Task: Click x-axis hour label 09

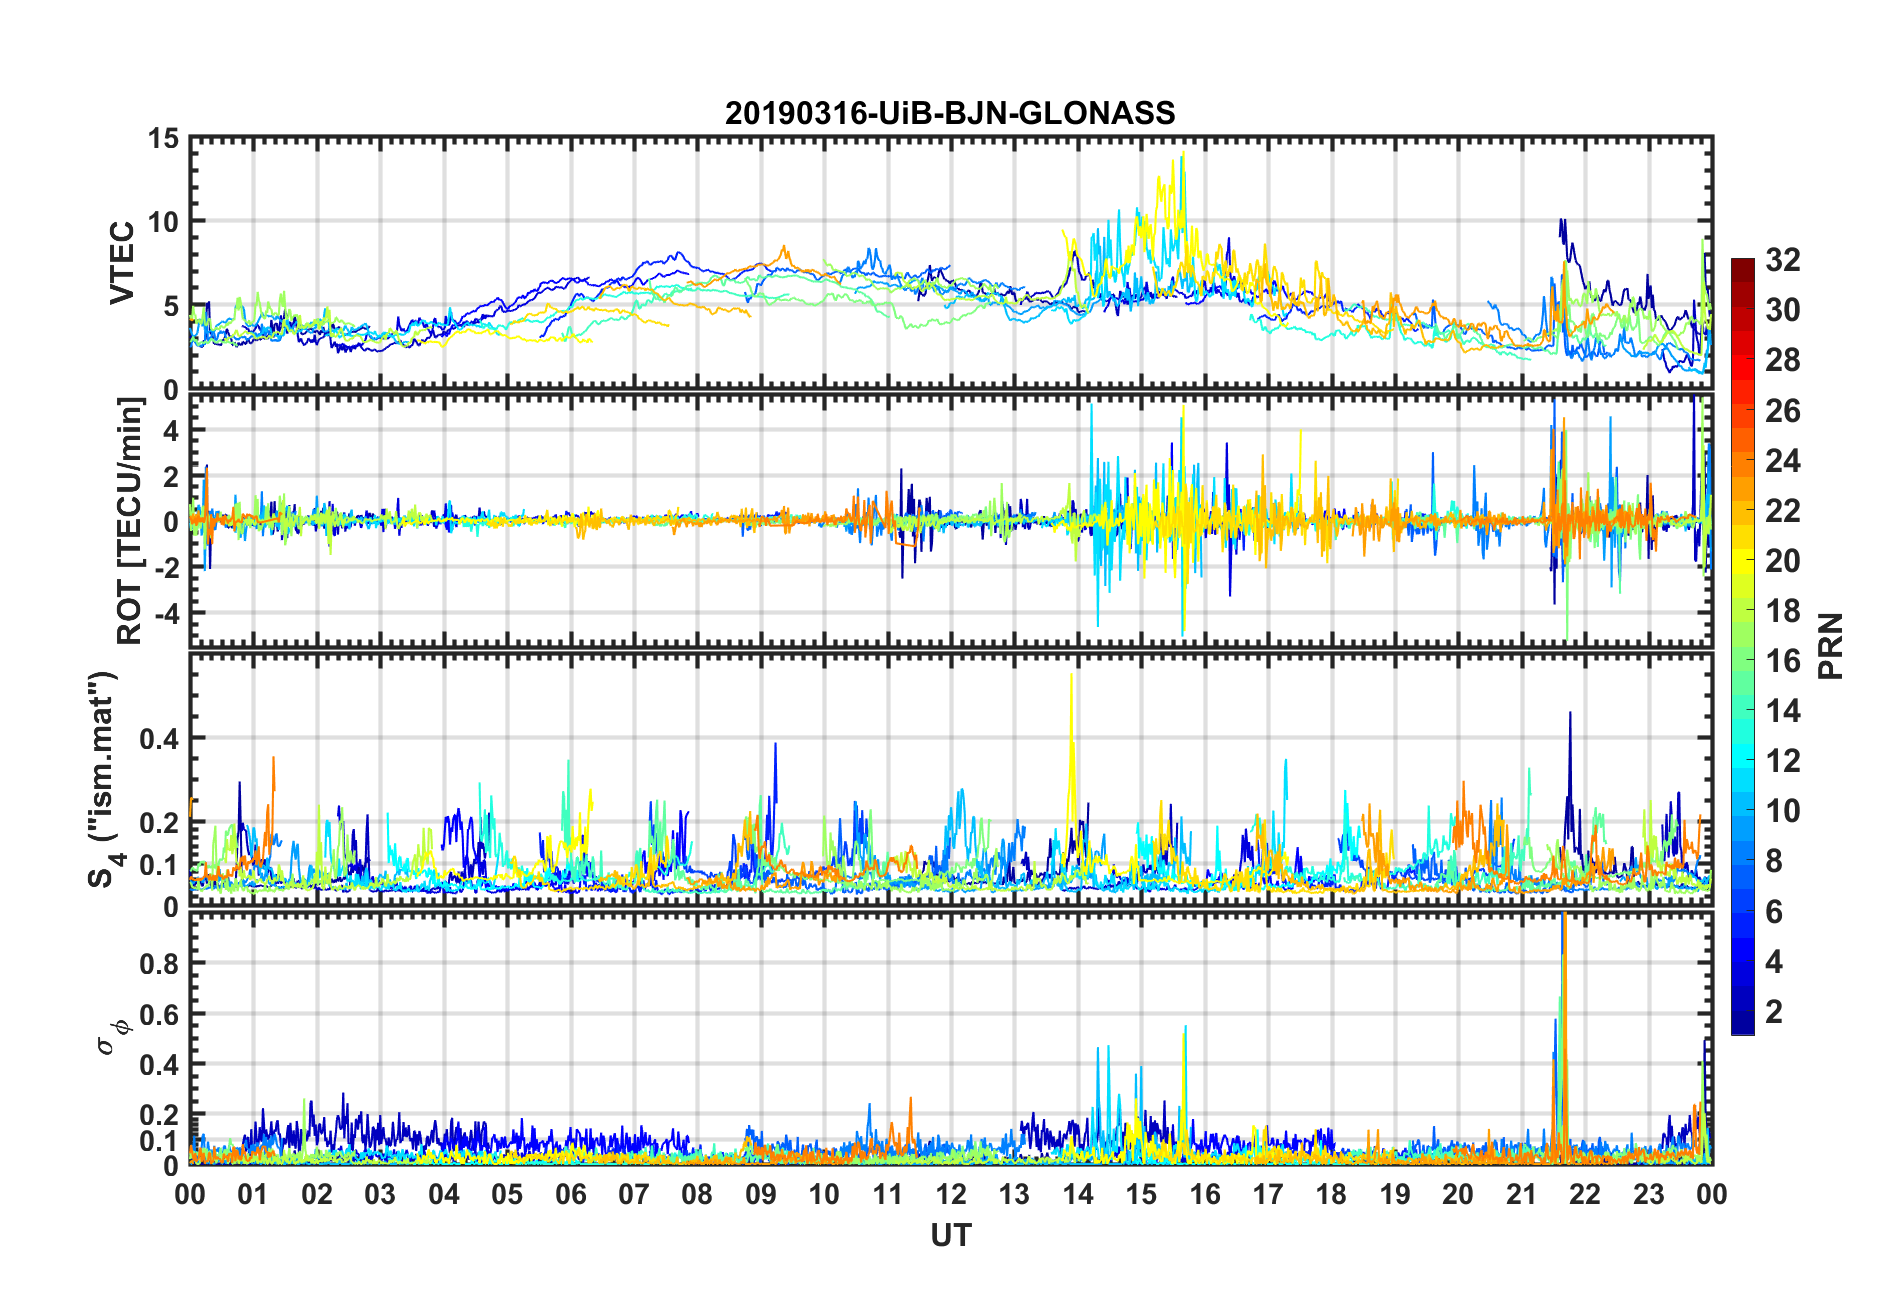Action: pos(761,1194)
